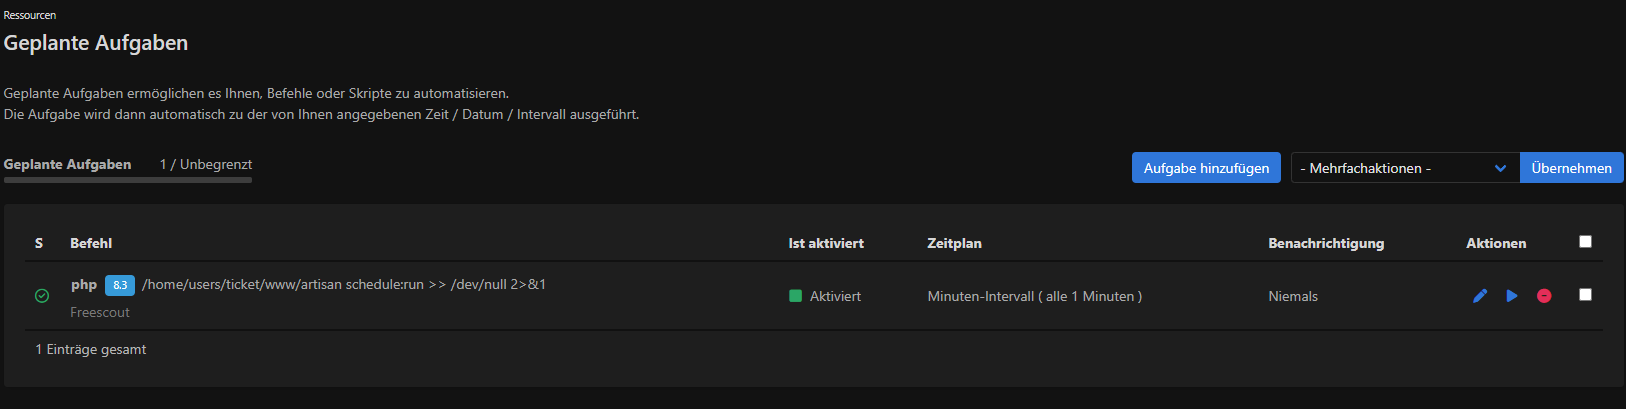
Task: Click the PHP 8.3 version badge
Action: tap(120, 285)
